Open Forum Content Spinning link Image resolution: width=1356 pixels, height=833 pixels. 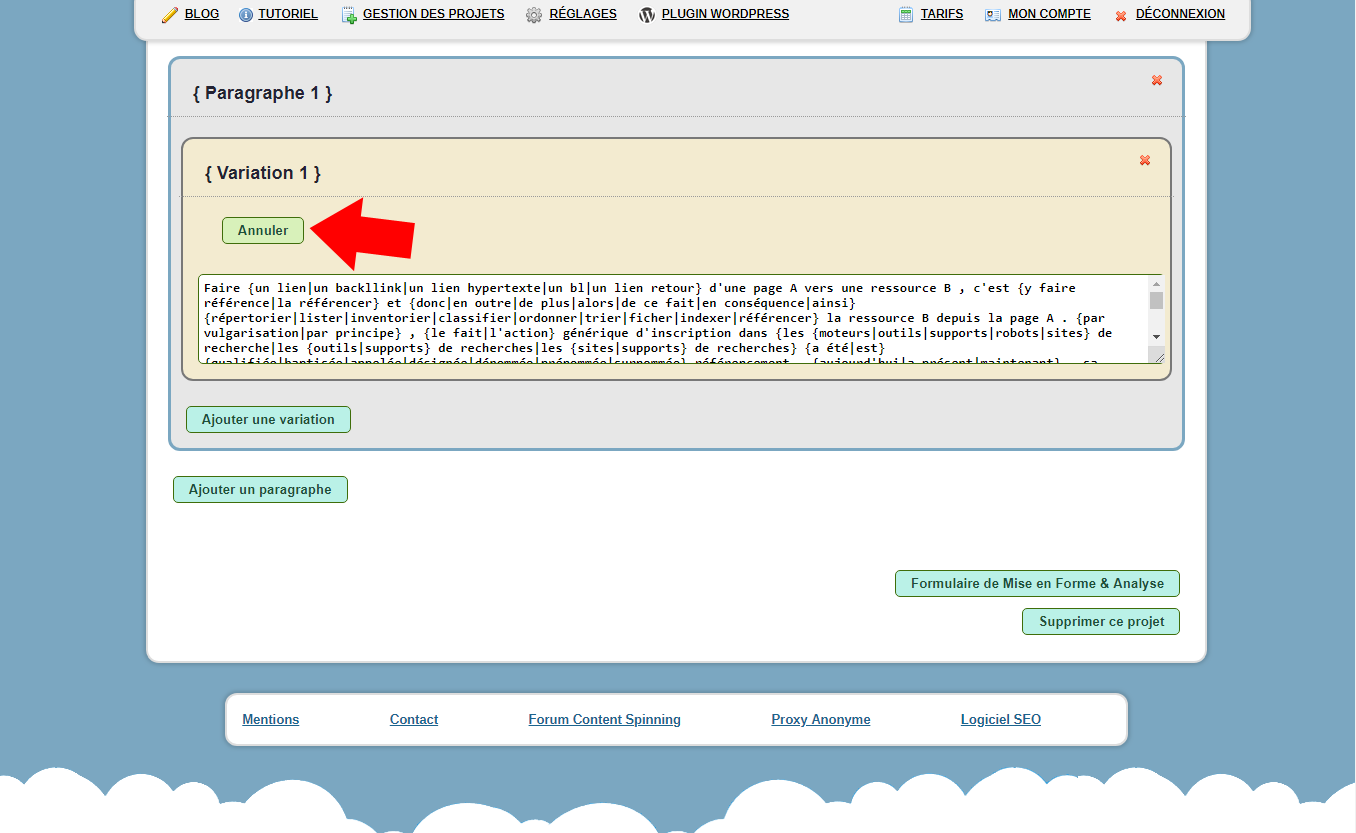tap(605, 719)
